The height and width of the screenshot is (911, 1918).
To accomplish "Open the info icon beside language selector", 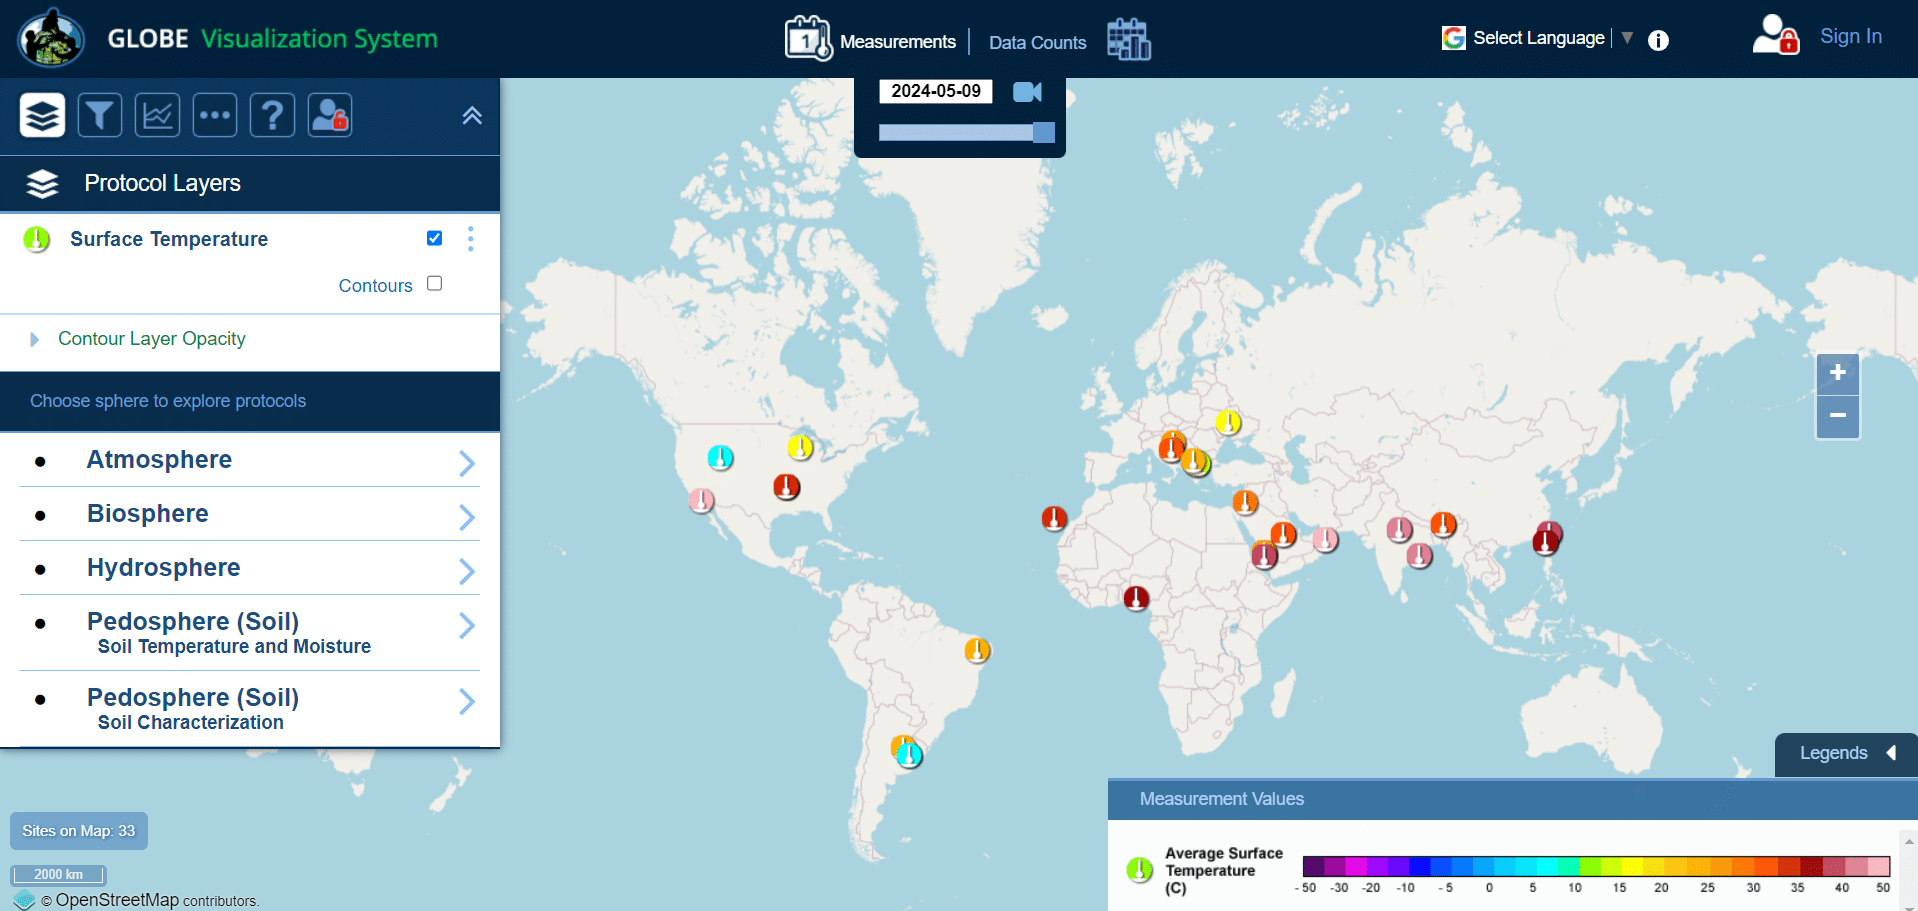I will (x=1658, y=40).
